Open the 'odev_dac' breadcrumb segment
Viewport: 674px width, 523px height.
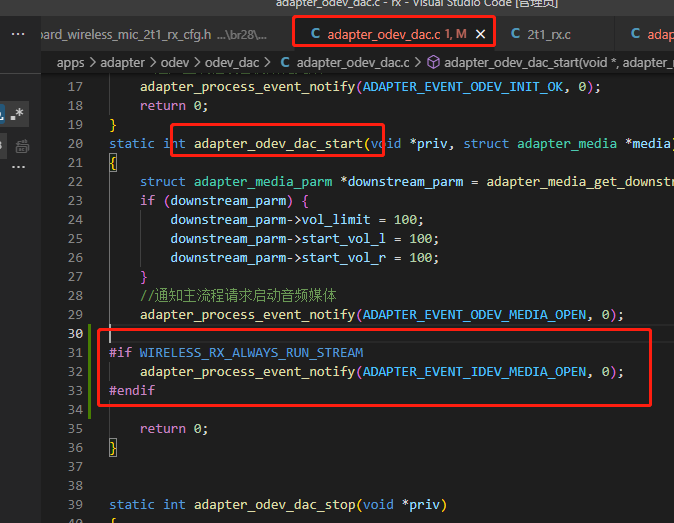[232, 63]
